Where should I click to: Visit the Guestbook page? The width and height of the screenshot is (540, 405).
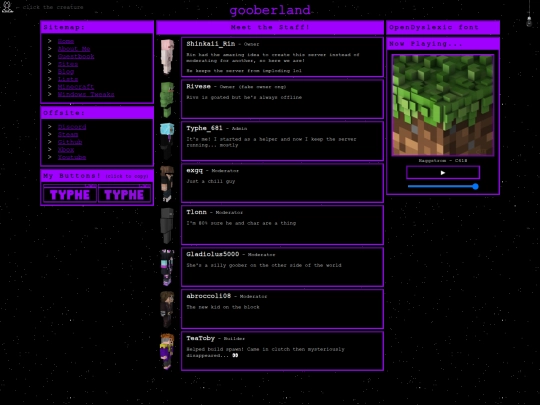[x=76, y=56]
